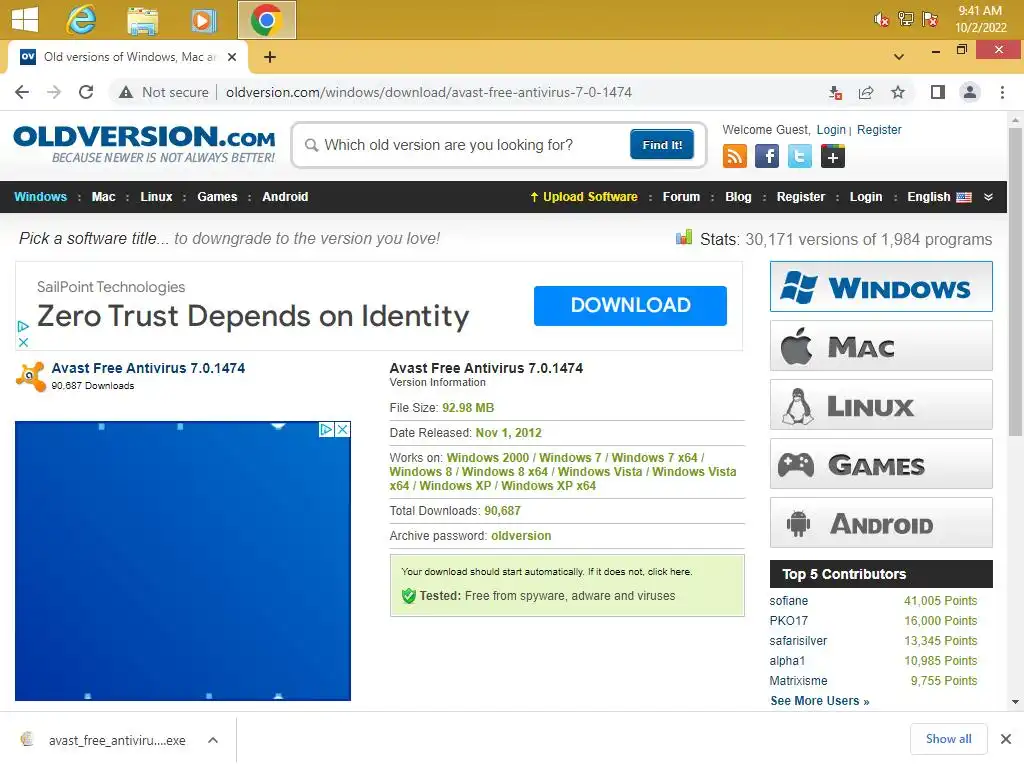This screenshot has width=1024, height=768.
Task: Open the Games nav menu item
Action: [217, 197]
